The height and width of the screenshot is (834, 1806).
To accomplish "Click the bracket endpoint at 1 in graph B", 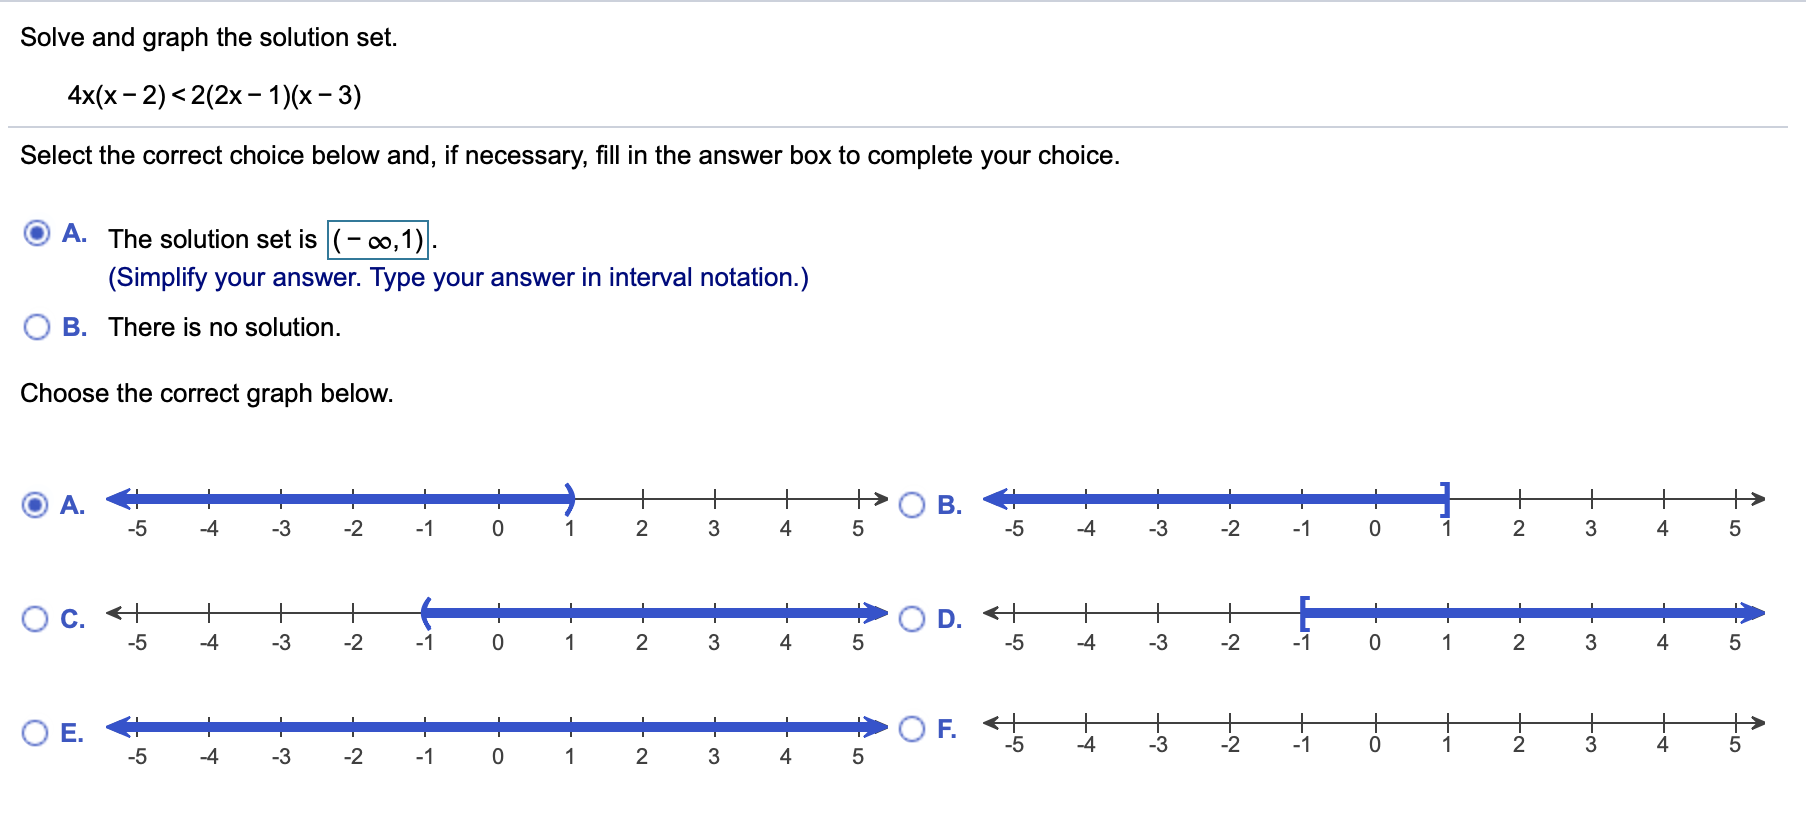I will click(x=1446, y=498).
